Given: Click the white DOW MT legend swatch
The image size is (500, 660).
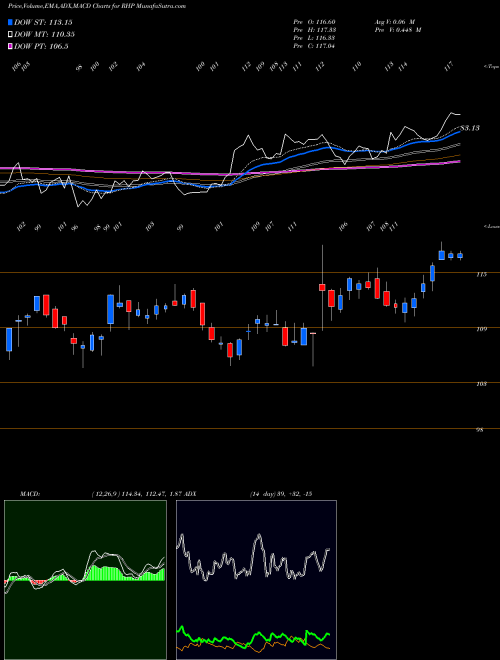Looking at the screenshot, I should (10, 35).
